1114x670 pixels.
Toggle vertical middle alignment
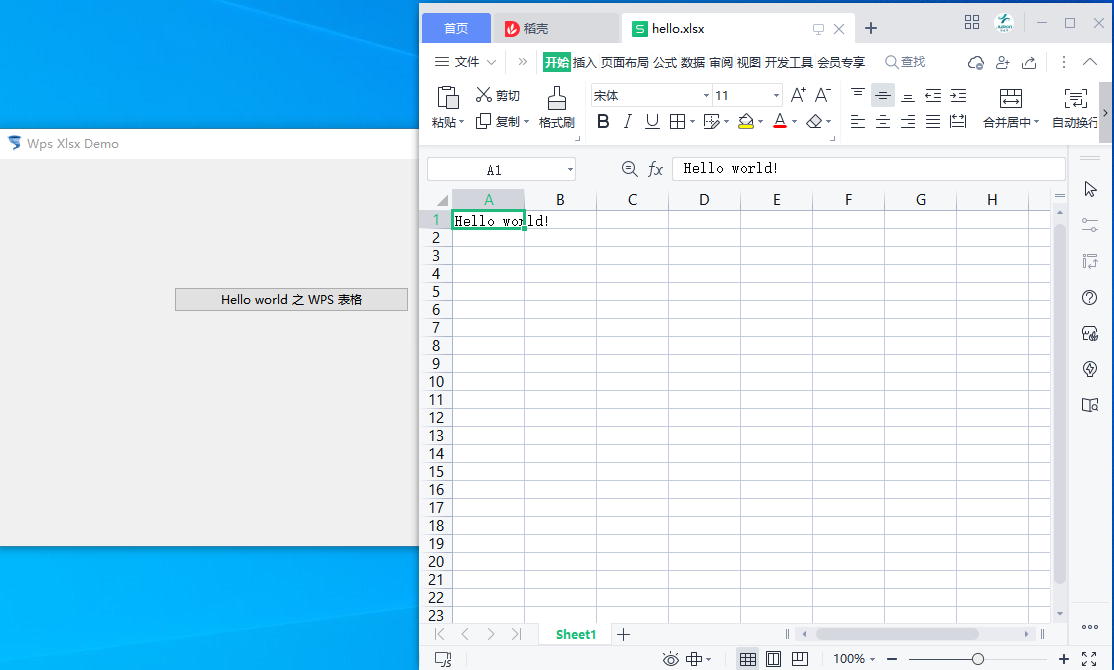pyautogui.click(x=882, y=95)
